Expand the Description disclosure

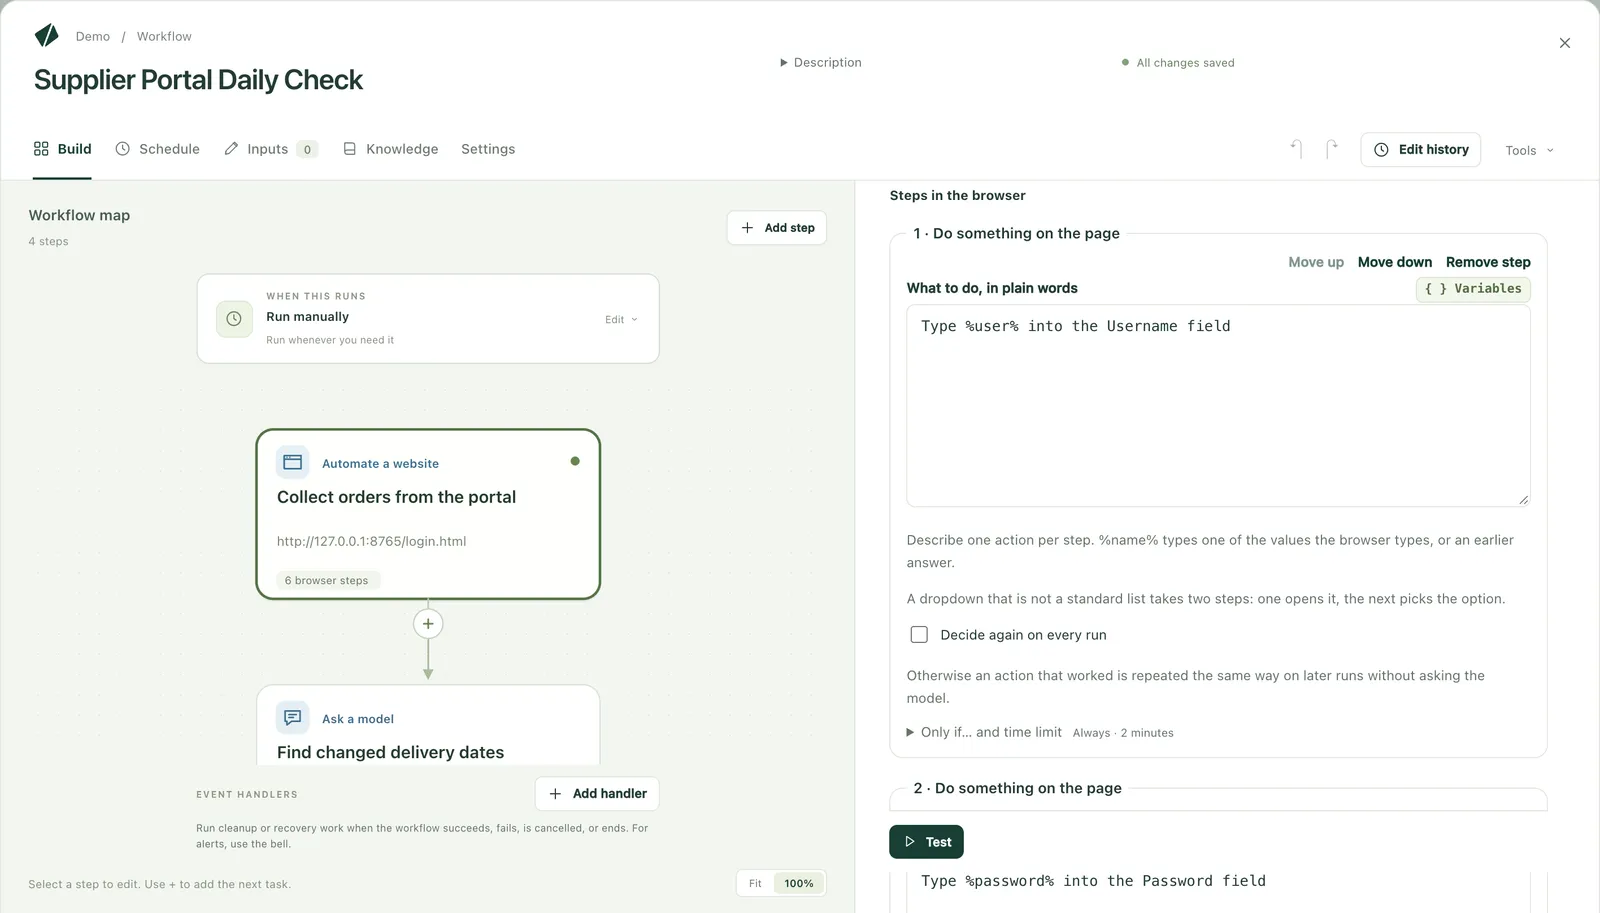(821, 62)
